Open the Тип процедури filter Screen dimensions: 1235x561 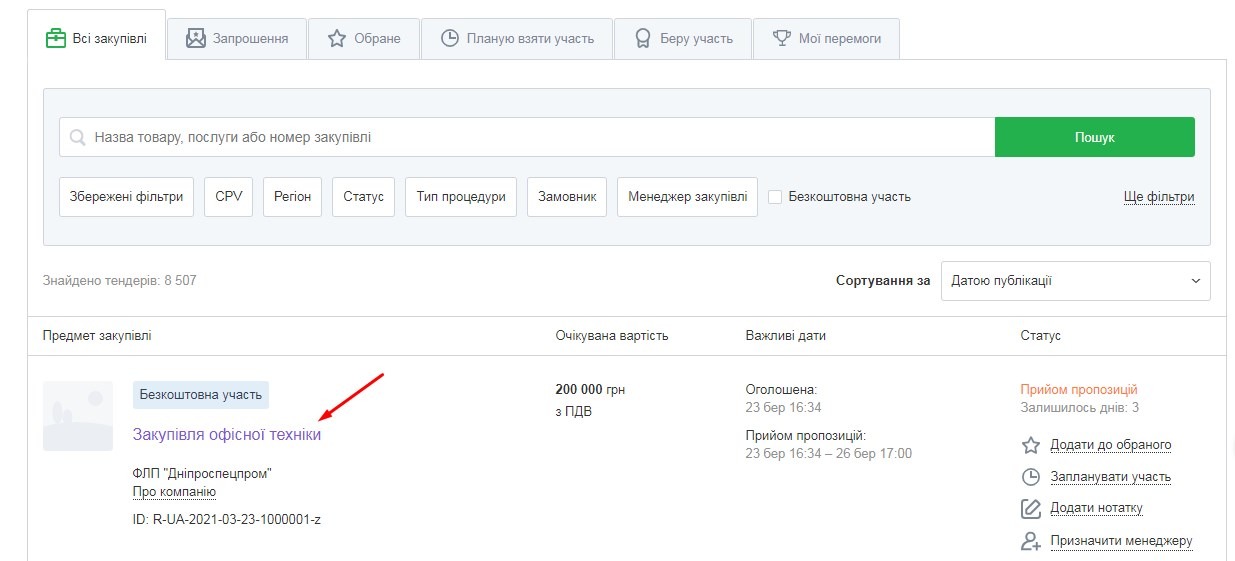[x=461, y=197]
